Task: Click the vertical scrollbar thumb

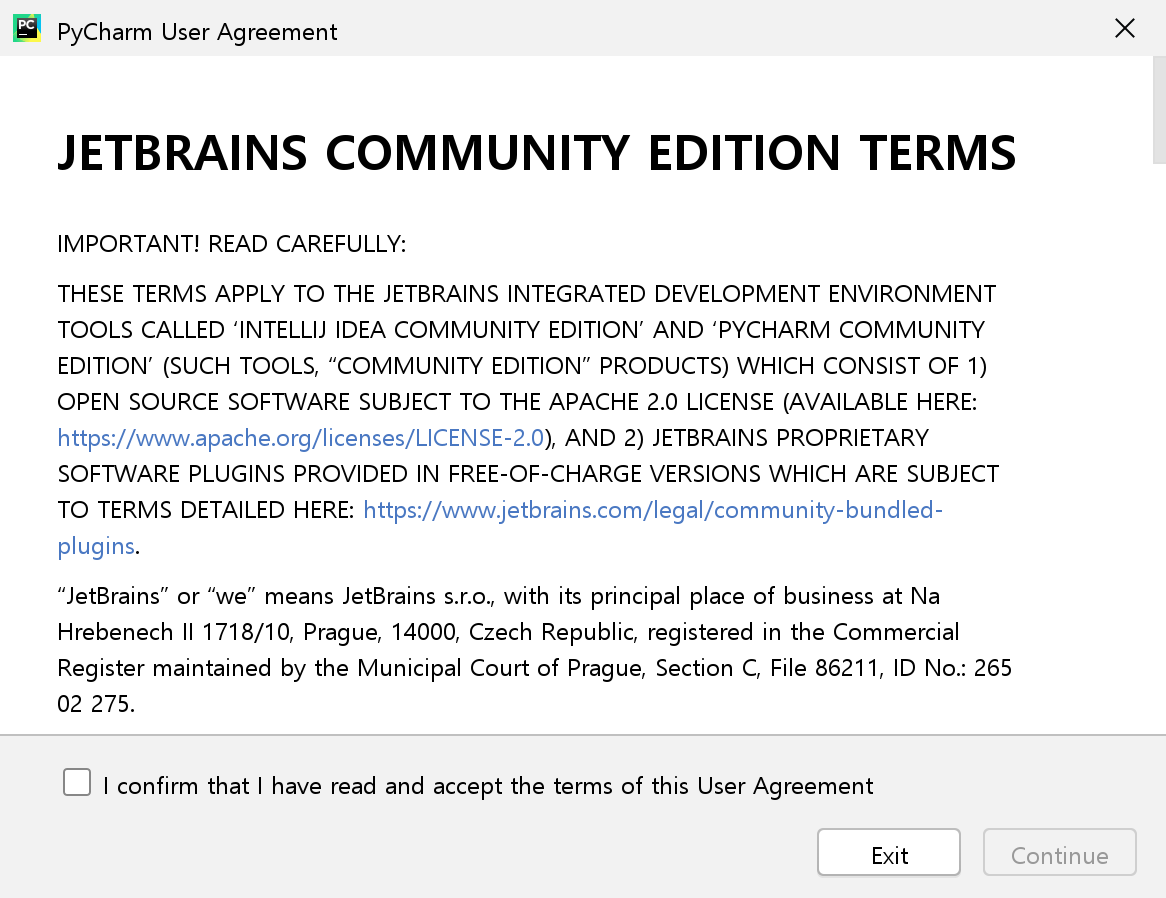Action: click(1159, 110)
